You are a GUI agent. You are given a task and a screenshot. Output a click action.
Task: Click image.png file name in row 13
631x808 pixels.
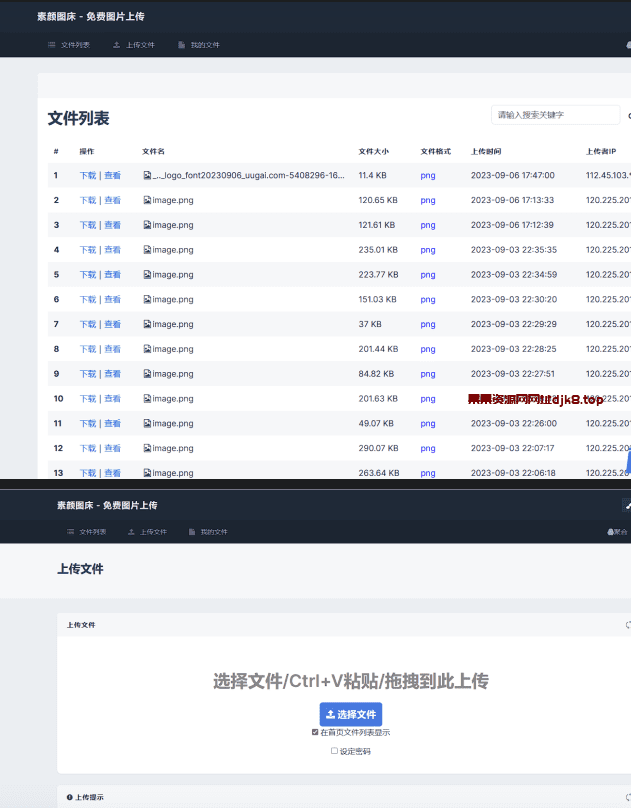point(173,473)
